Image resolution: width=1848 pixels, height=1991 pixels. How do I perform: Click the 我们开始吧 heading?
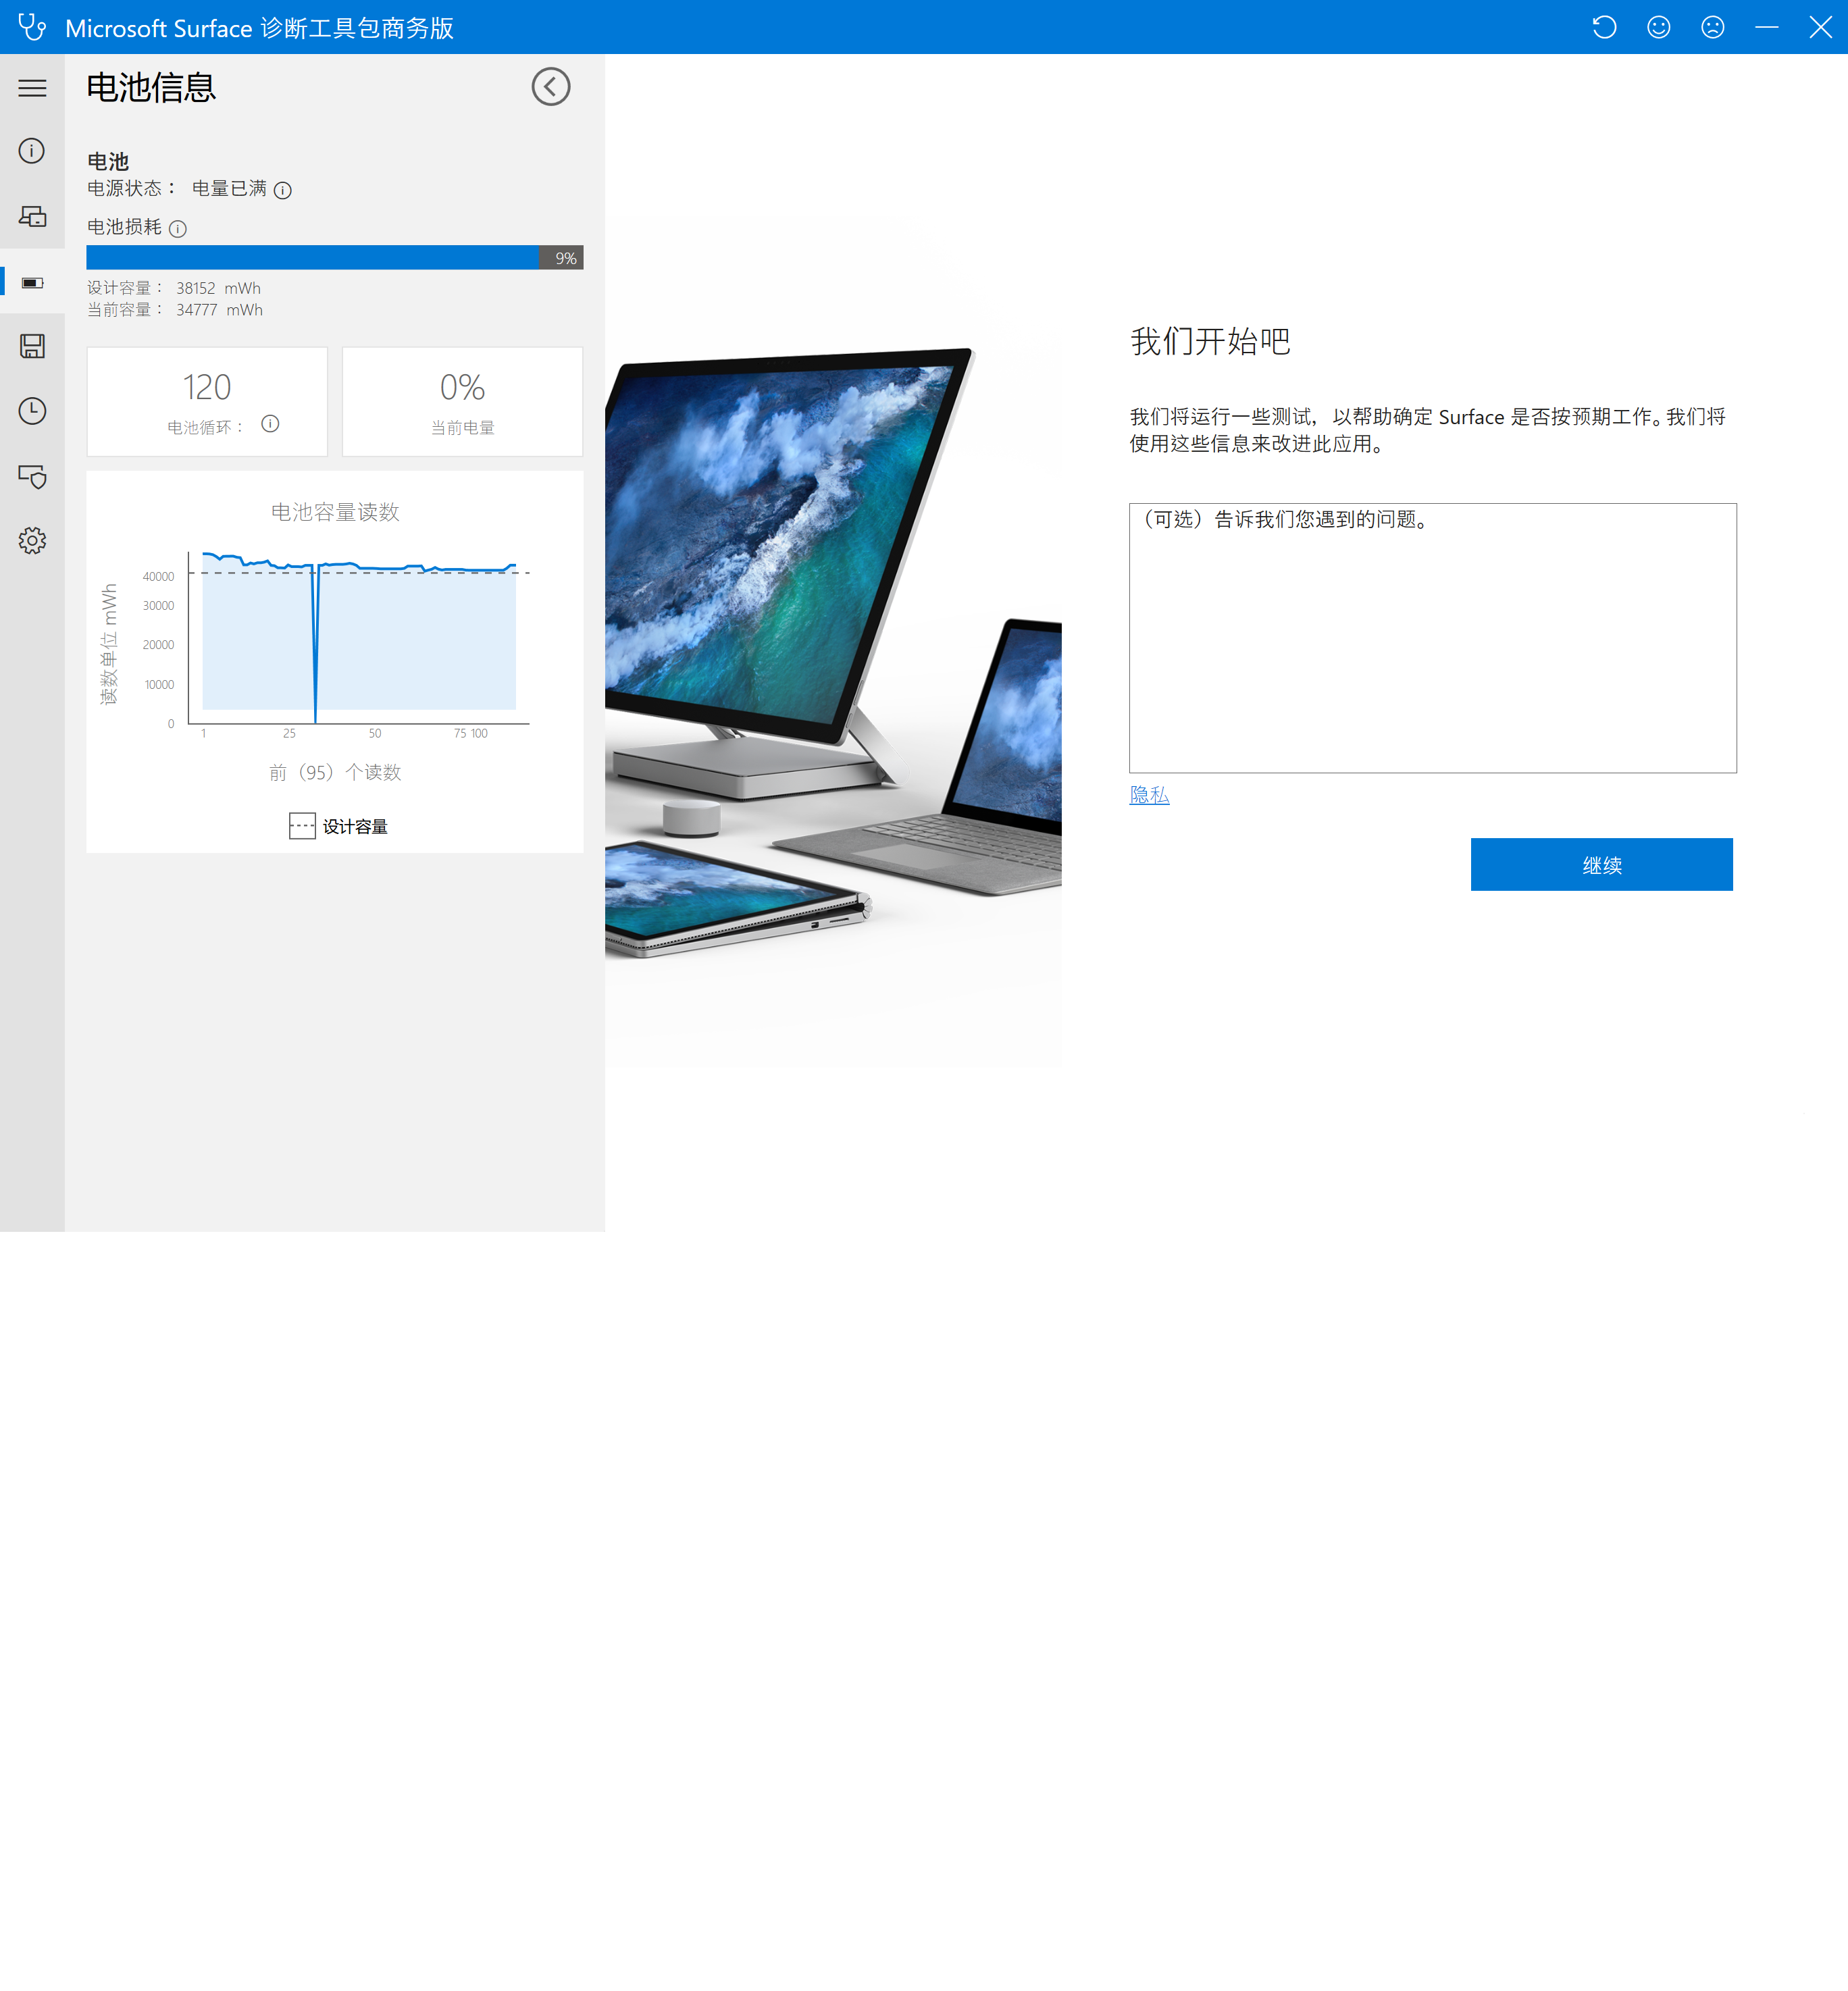[1210, 341]
